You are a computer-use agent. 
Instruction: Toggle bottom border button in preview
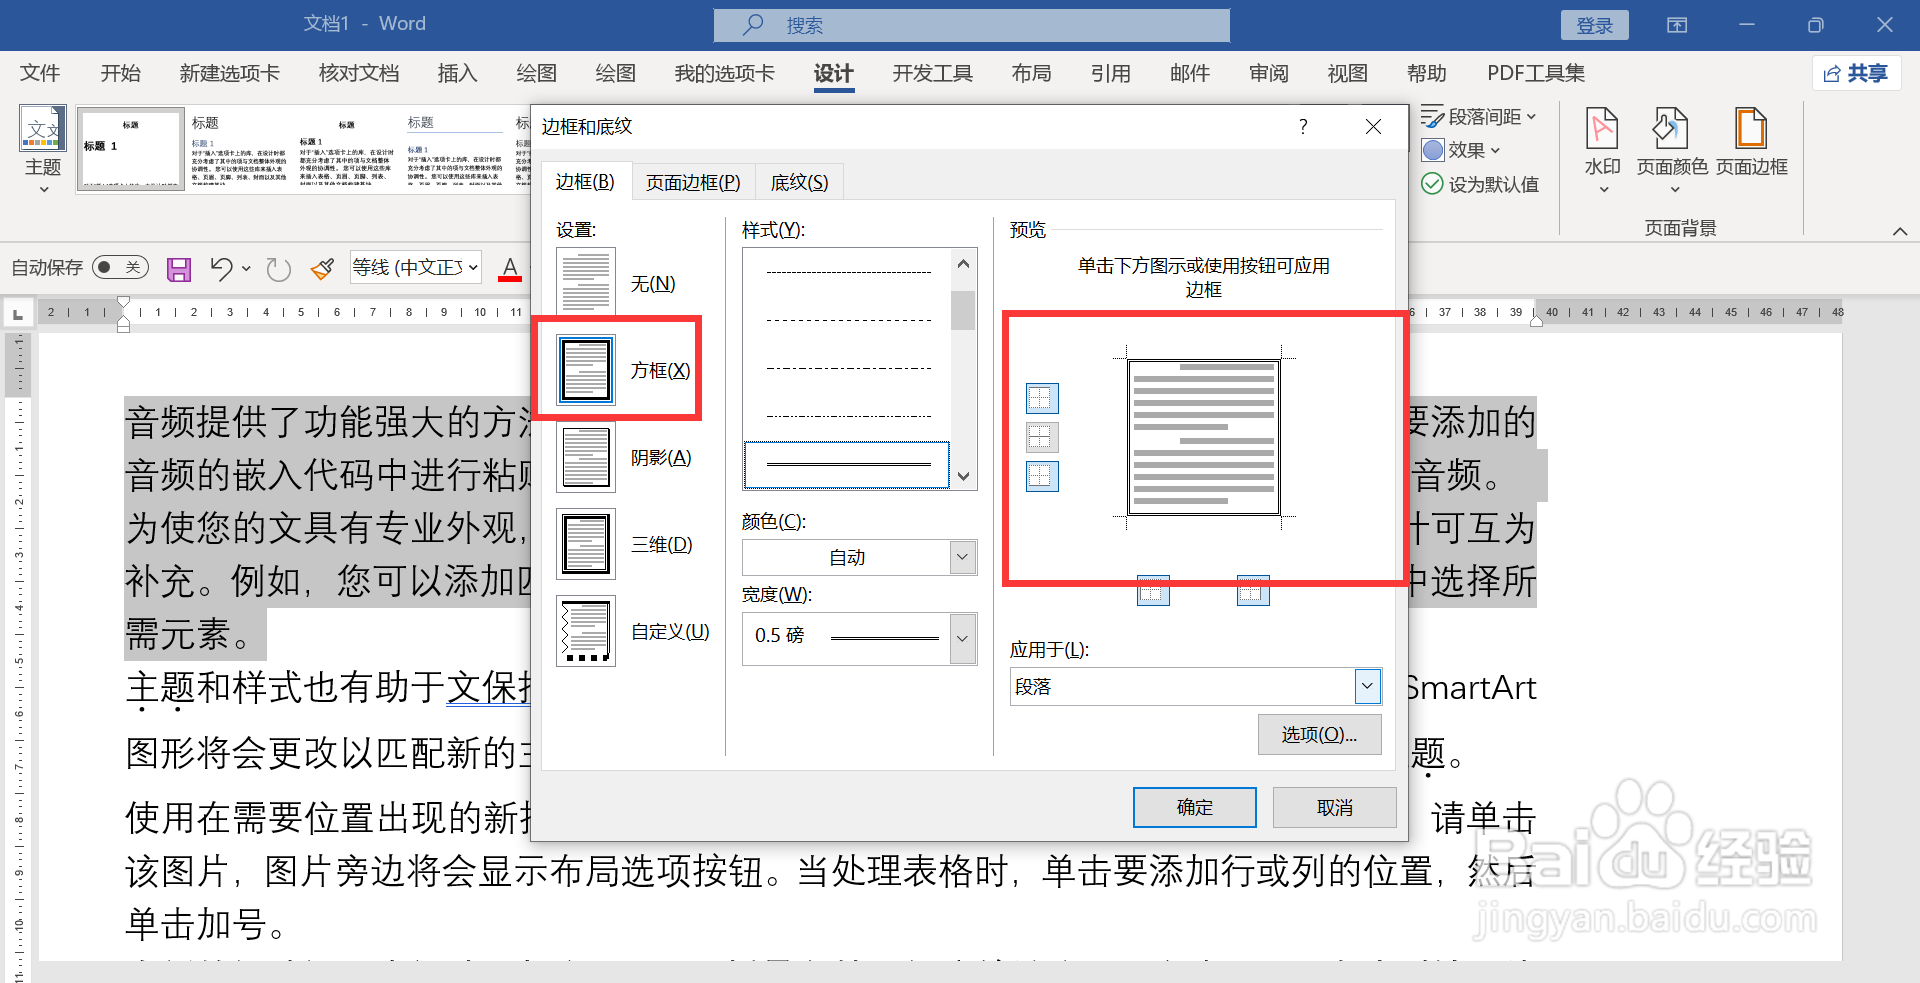[1042, 476]
